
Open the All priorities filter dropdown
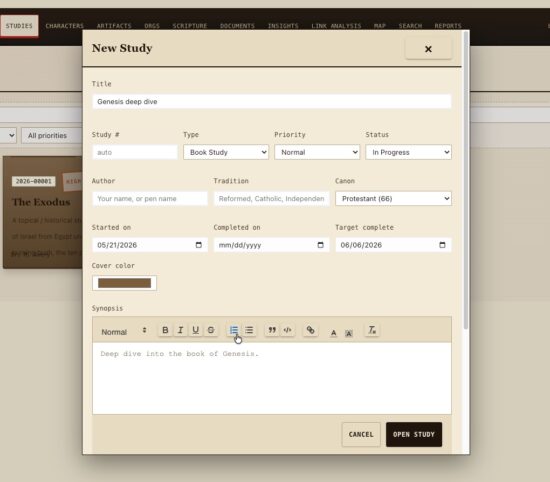(x=52, y=135)
